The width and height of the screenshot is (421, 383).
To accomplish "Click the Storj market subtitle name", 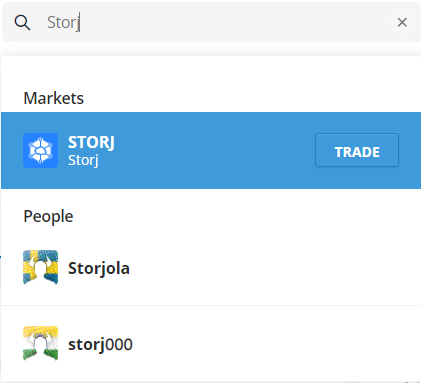I will coord(83,160).
